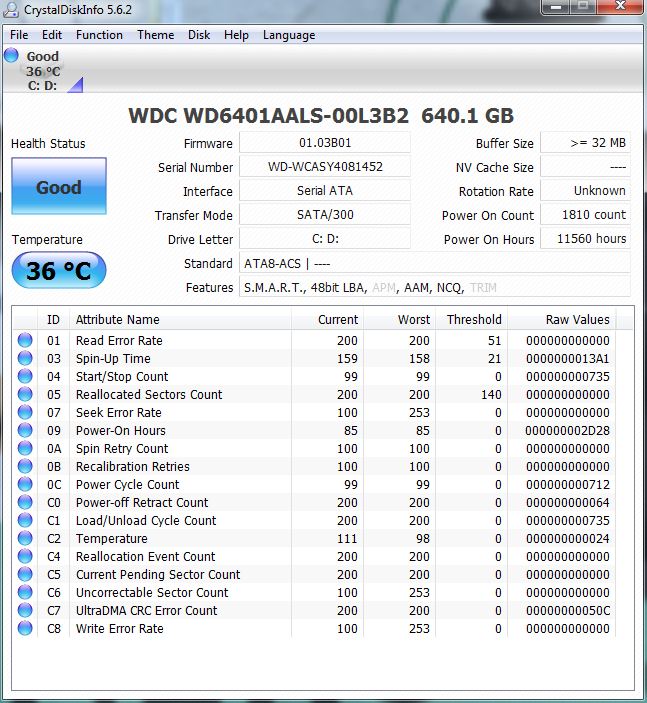Viewport: 647px width, 703px height.
Task: Select the Write Error Rate attribute name
Action: (x=119, y=629)
